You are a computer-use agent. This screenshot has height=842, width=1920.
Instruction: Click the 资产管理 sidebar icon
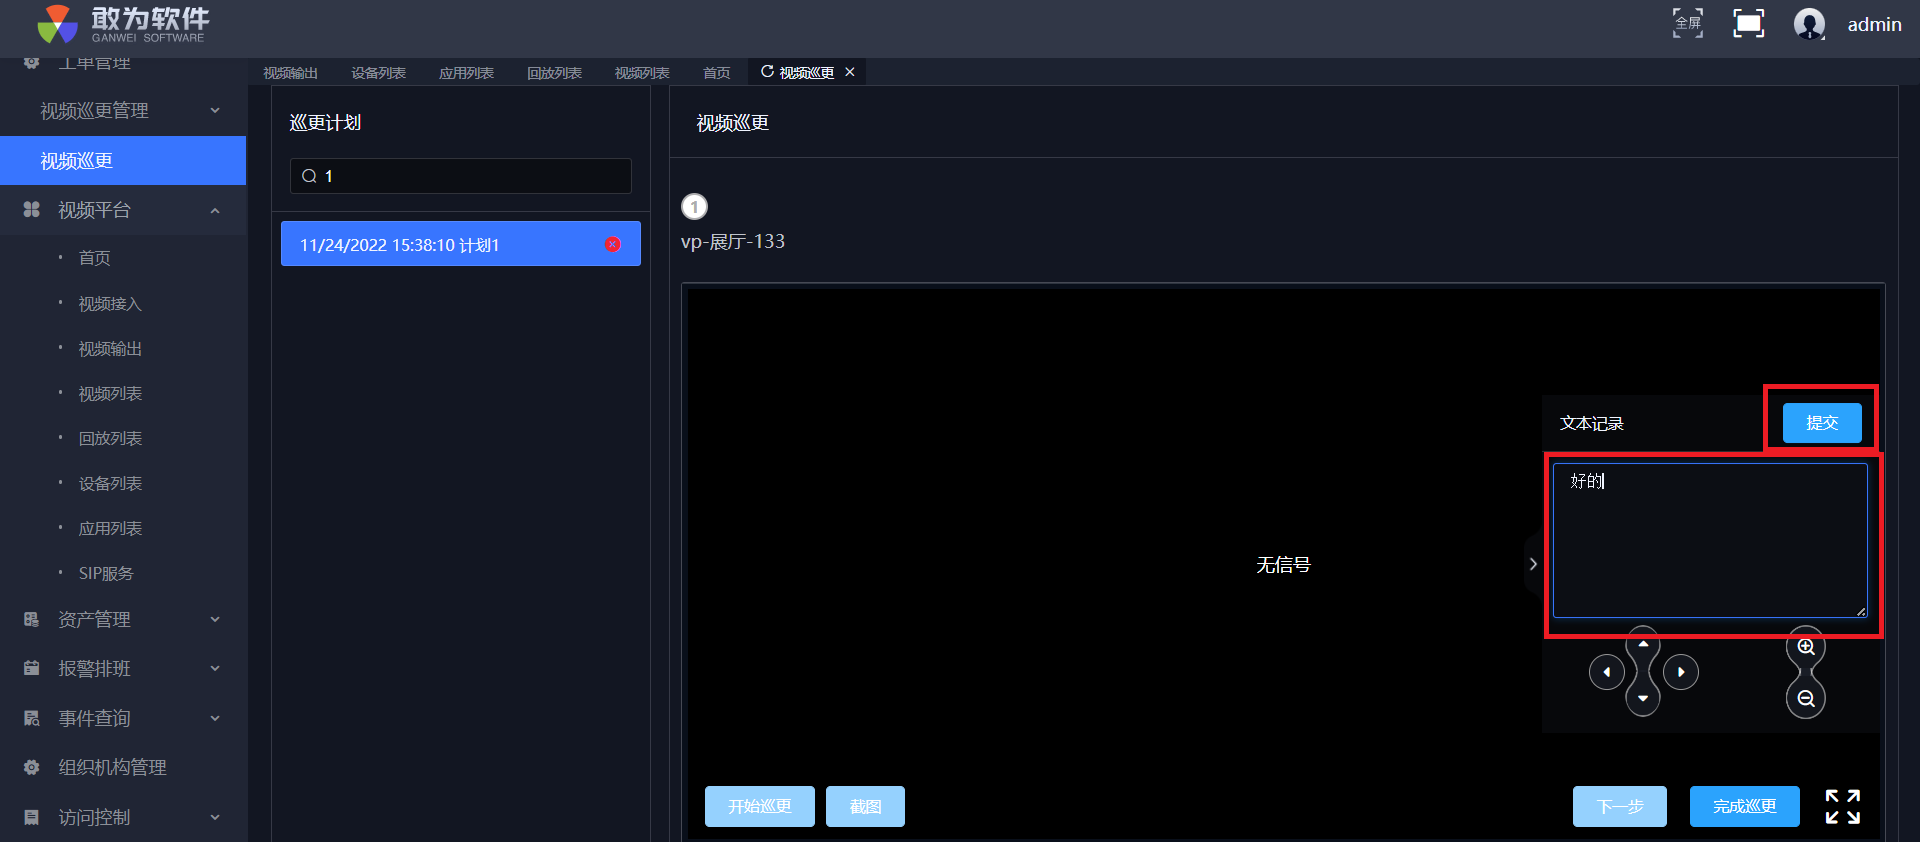click(x=32, y=620)
